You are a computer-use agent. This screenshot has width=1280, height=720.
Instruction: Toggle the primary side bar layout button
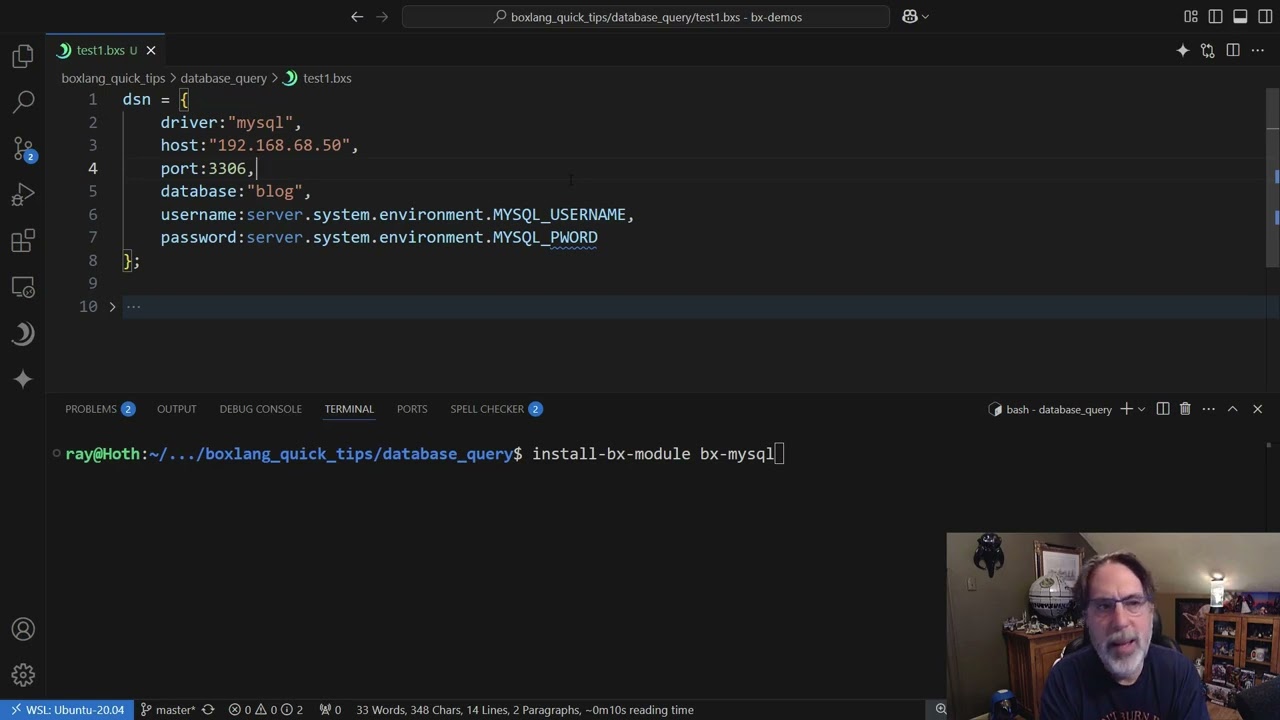pos(1215,17)
